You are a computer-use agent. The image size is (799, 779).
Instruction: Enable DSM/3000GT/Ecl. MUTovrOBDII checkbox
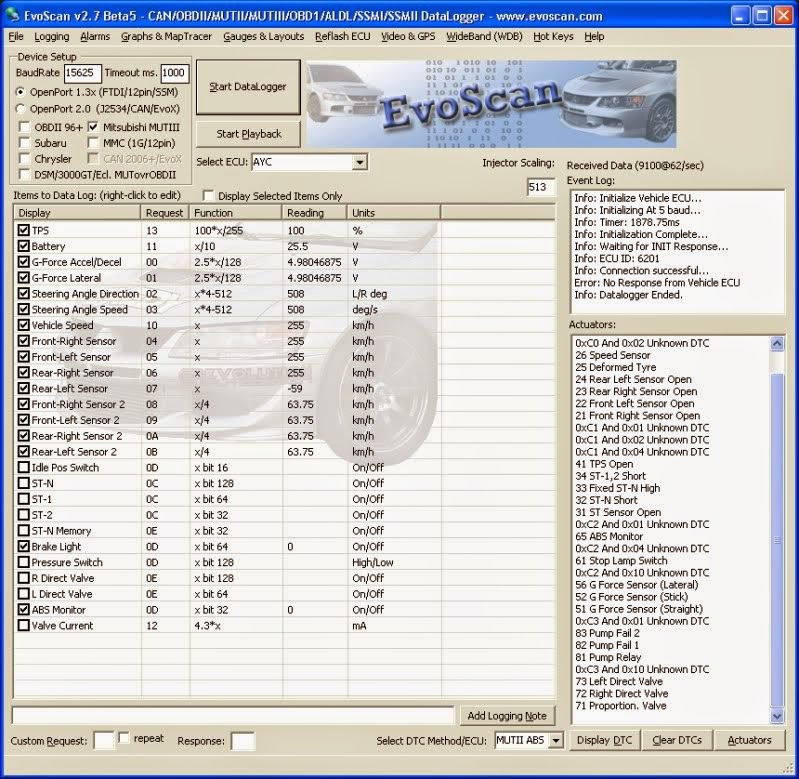tap(24, 174)
